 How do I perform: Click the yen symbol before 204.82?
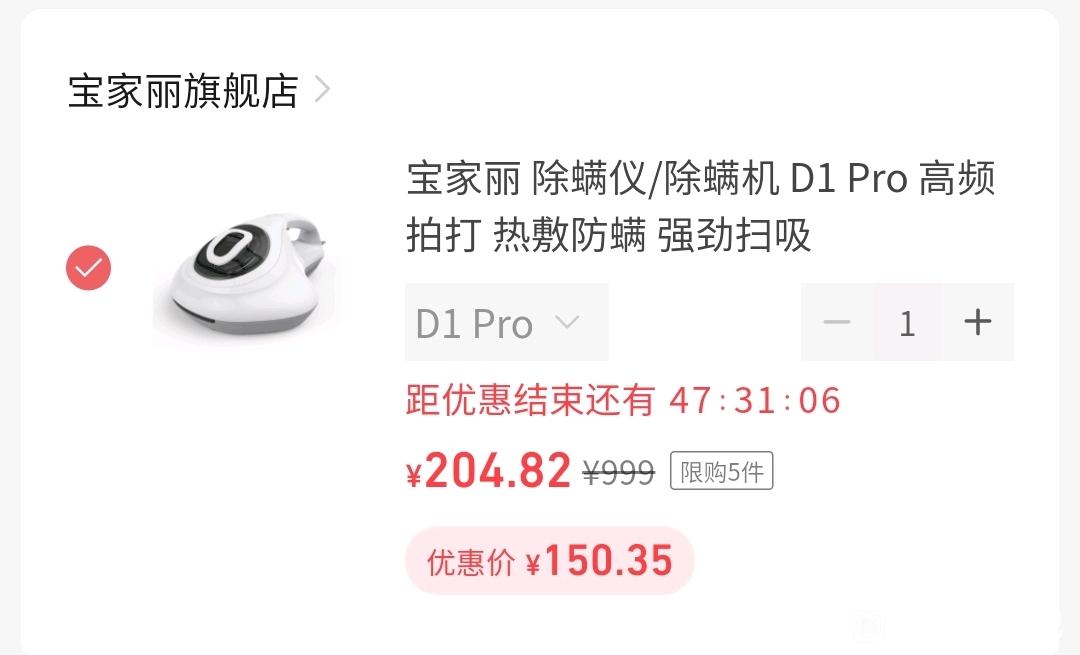(413, 475)
